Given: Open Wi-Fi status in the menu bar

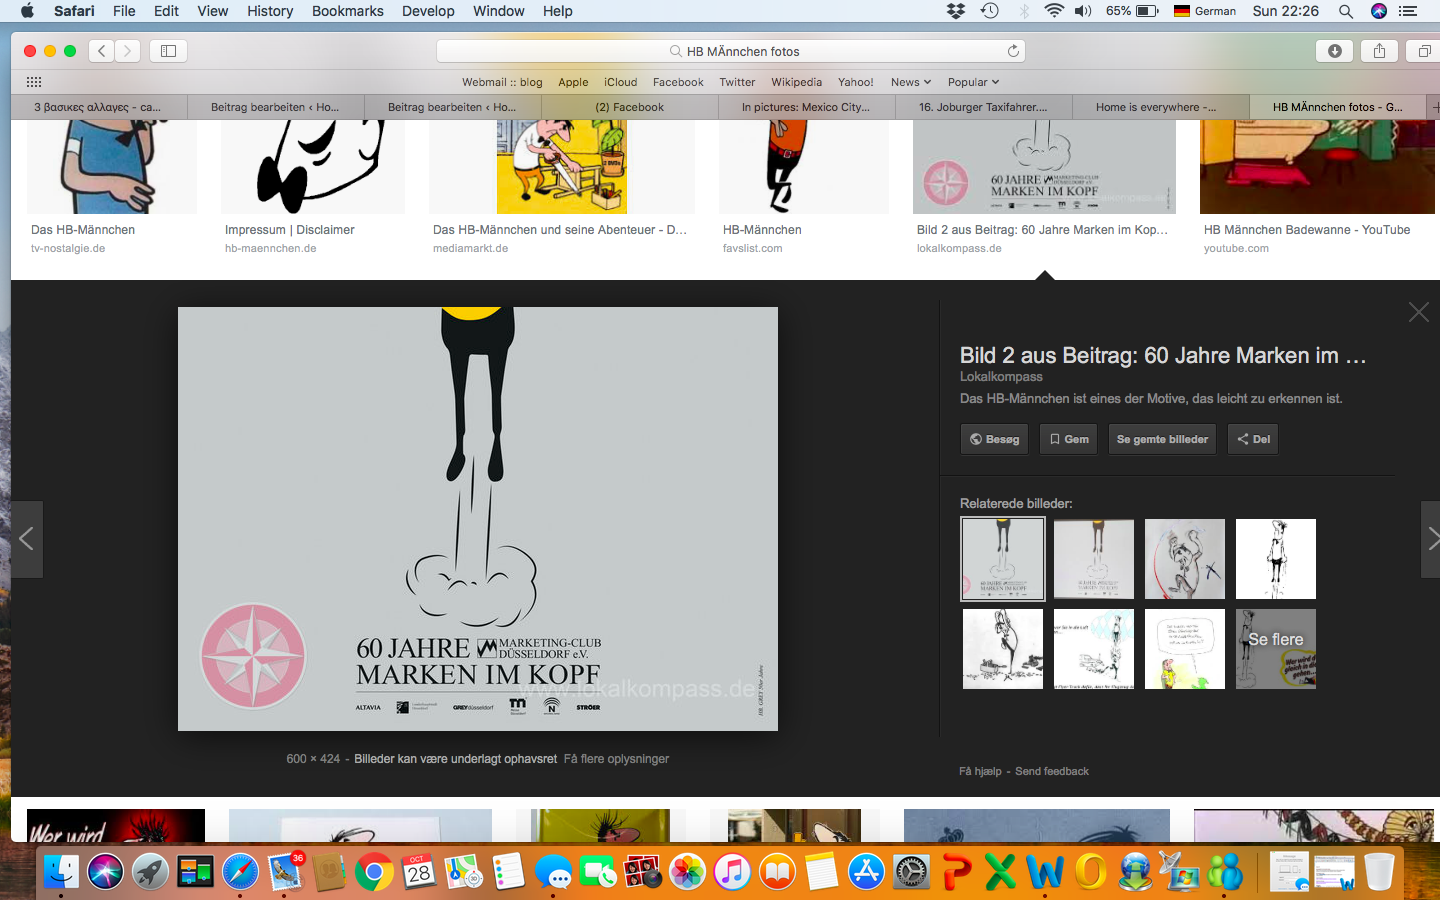Looking at the screenshot, I should tap(1054, 11).
